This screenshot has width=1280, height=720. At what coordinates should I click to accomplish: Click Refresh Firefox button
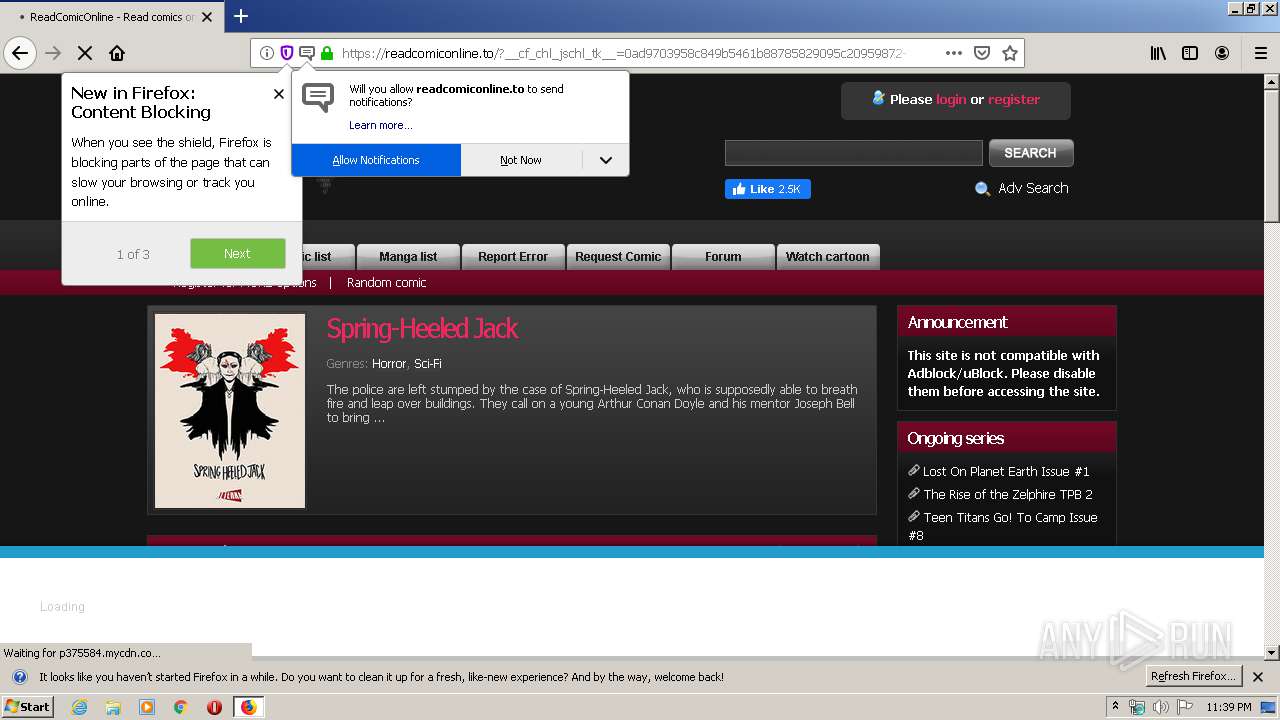click(1194, 676)
